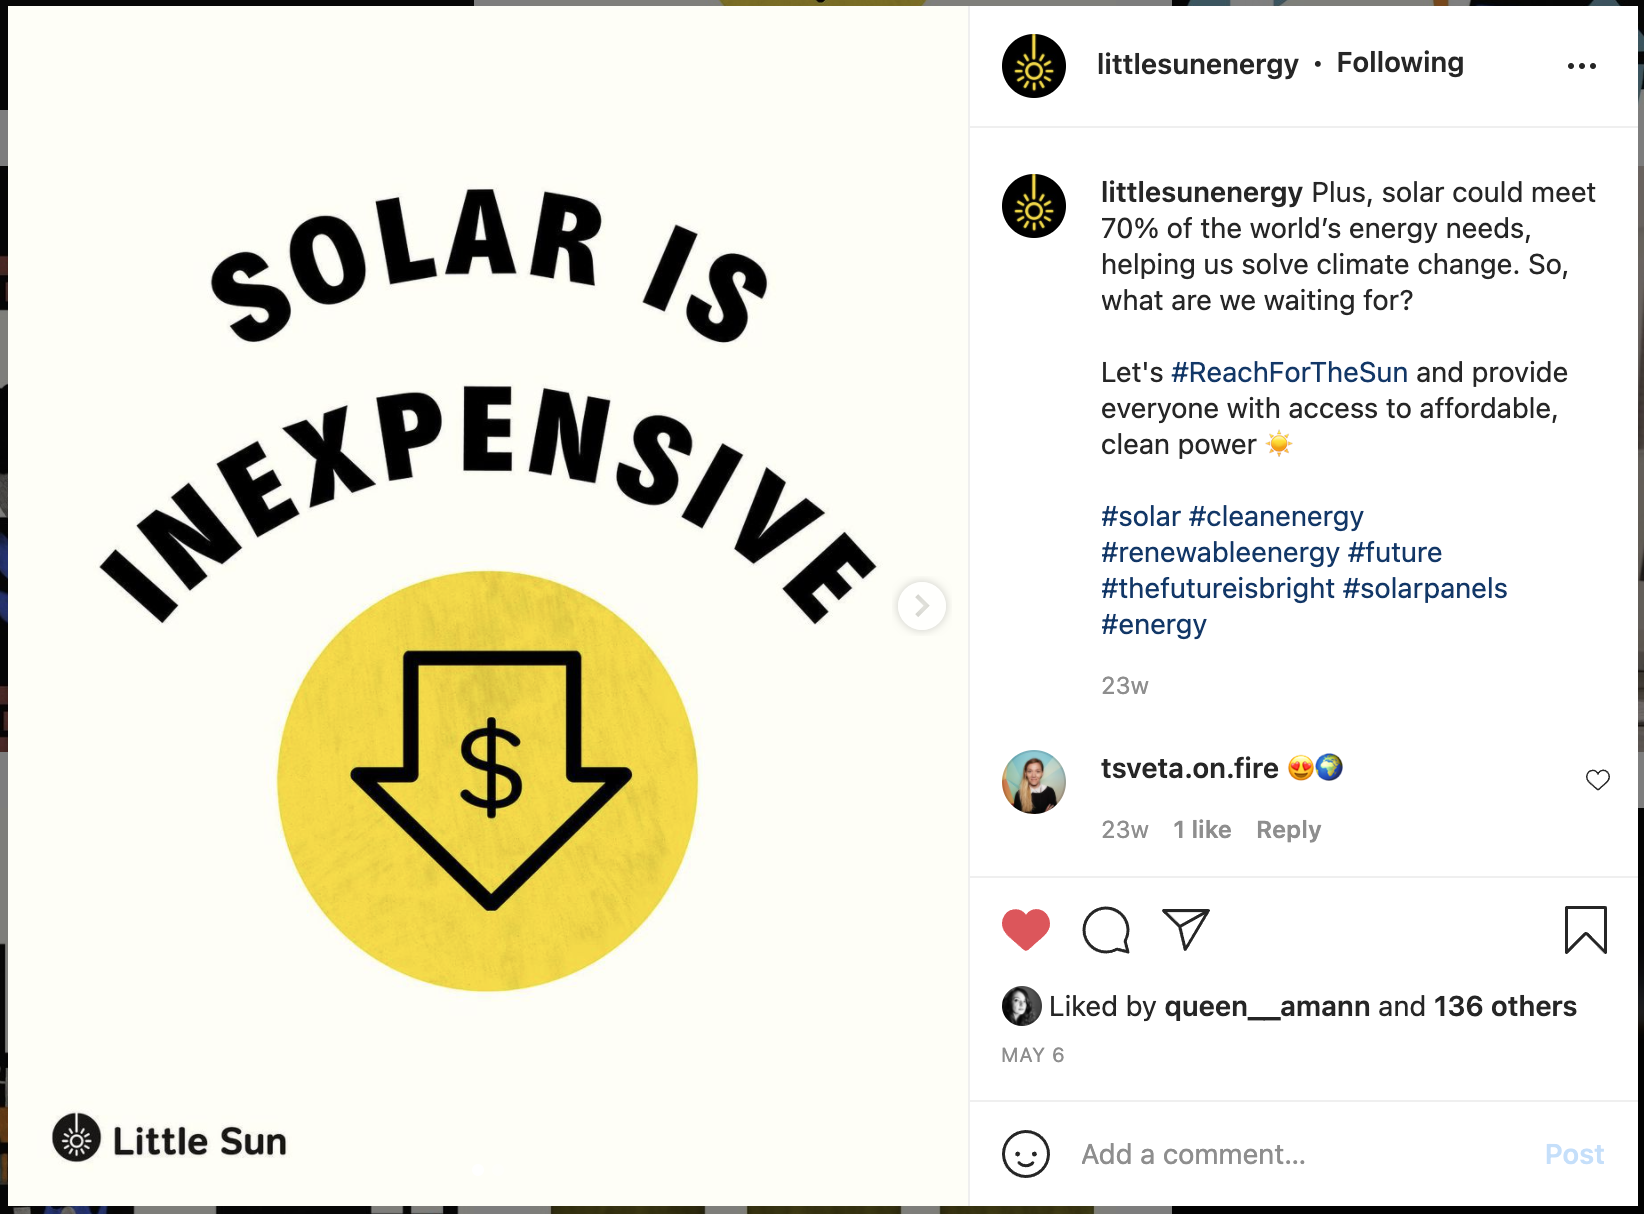Viewport: 1644px width, 1214px height.
Task: Click the Following button in header
Action: point(1399,63)
